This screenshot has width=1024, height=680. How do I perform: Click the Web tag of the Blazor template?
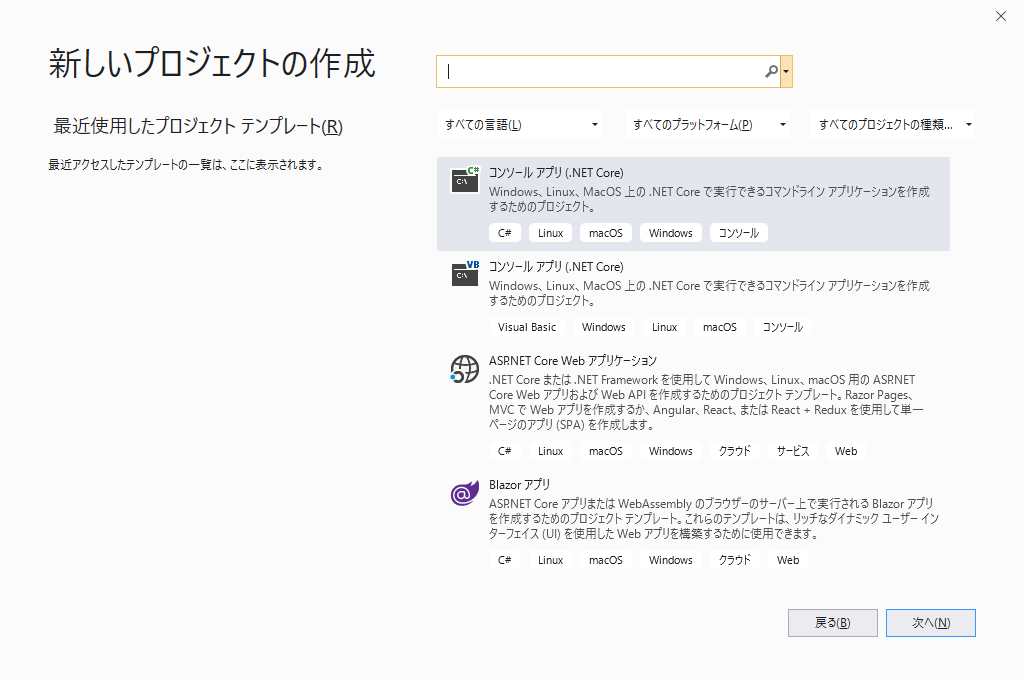tap(788, 560)
